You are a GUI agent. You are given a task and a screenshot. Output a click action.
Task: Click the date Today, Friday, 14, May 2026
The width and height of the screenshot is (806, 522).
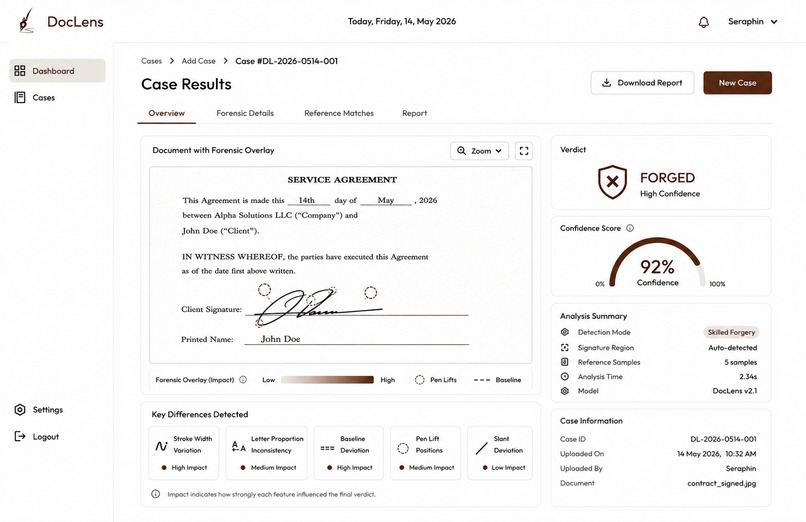click(402, 21)
